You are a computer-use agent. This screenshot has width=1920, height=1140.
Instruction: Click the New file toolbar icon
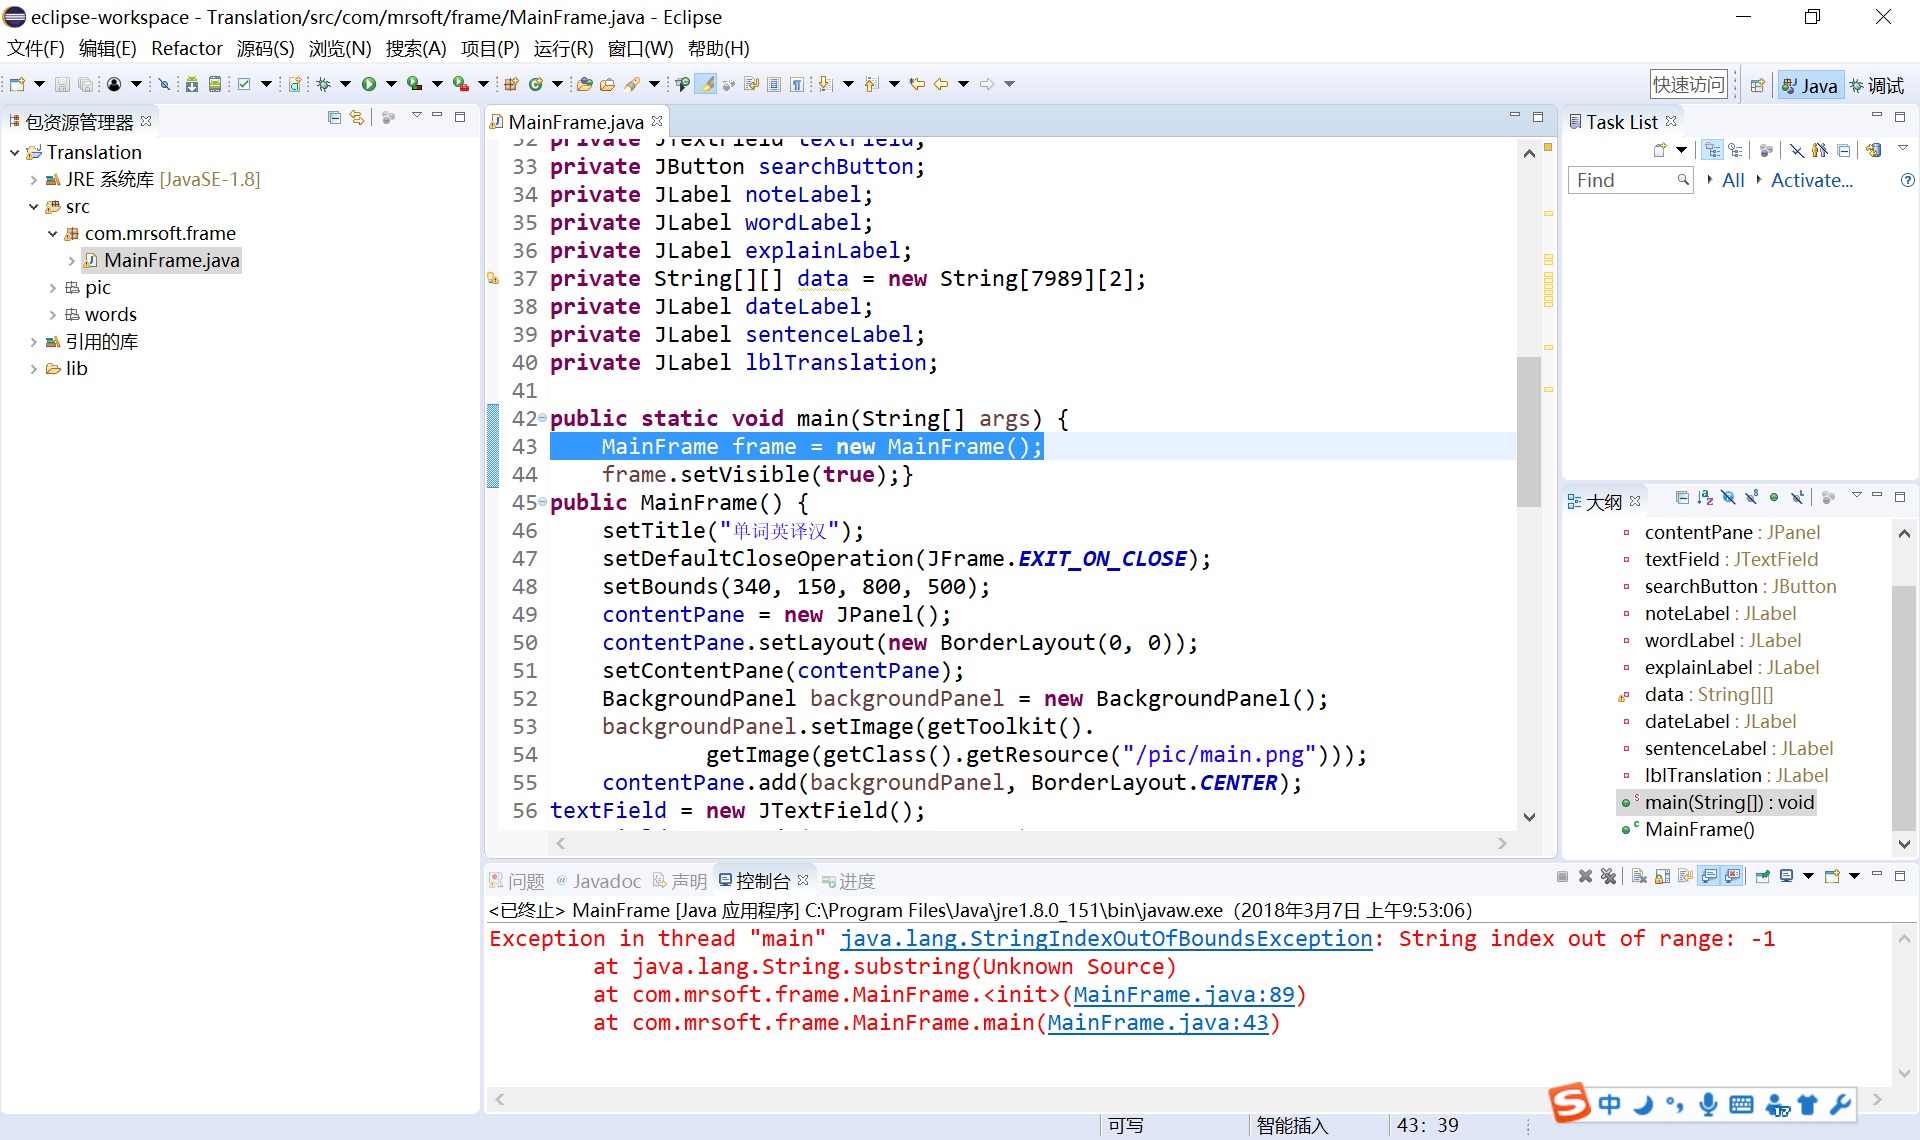click(x=17, y=84)
